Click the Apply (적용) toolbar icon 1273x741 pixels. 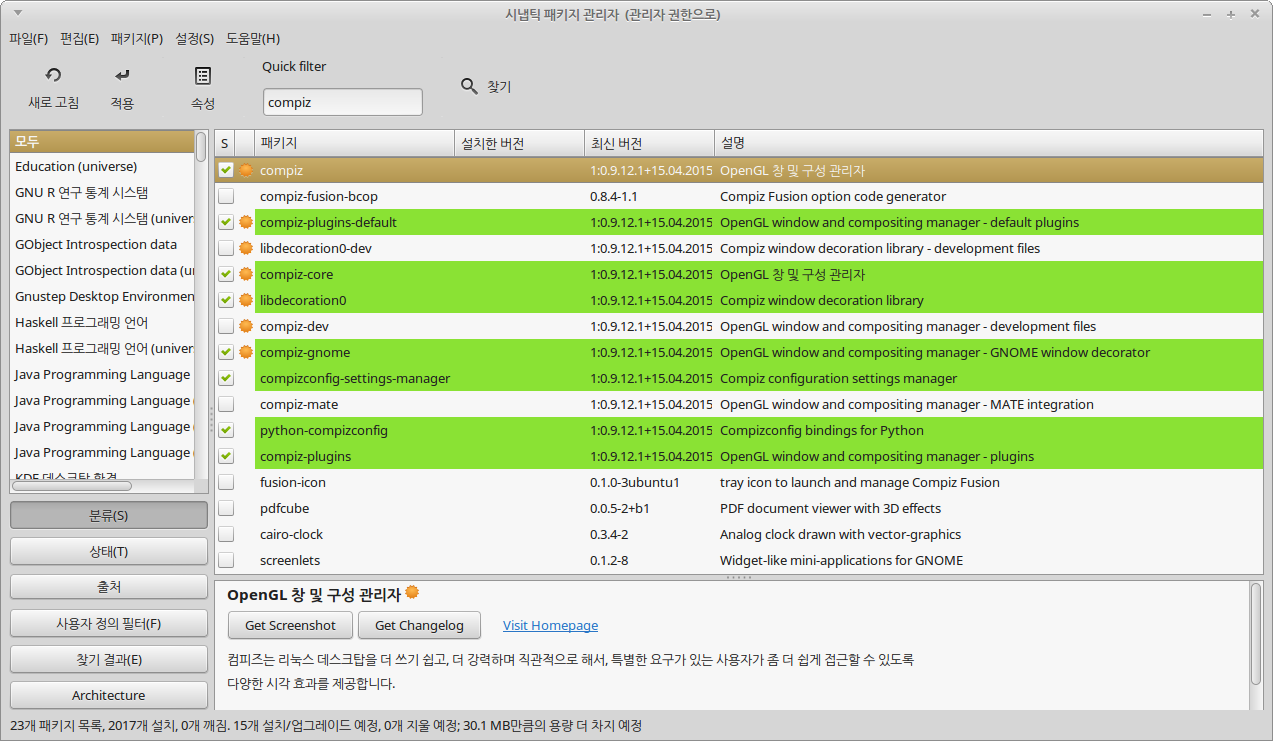(x=122, y=75)
